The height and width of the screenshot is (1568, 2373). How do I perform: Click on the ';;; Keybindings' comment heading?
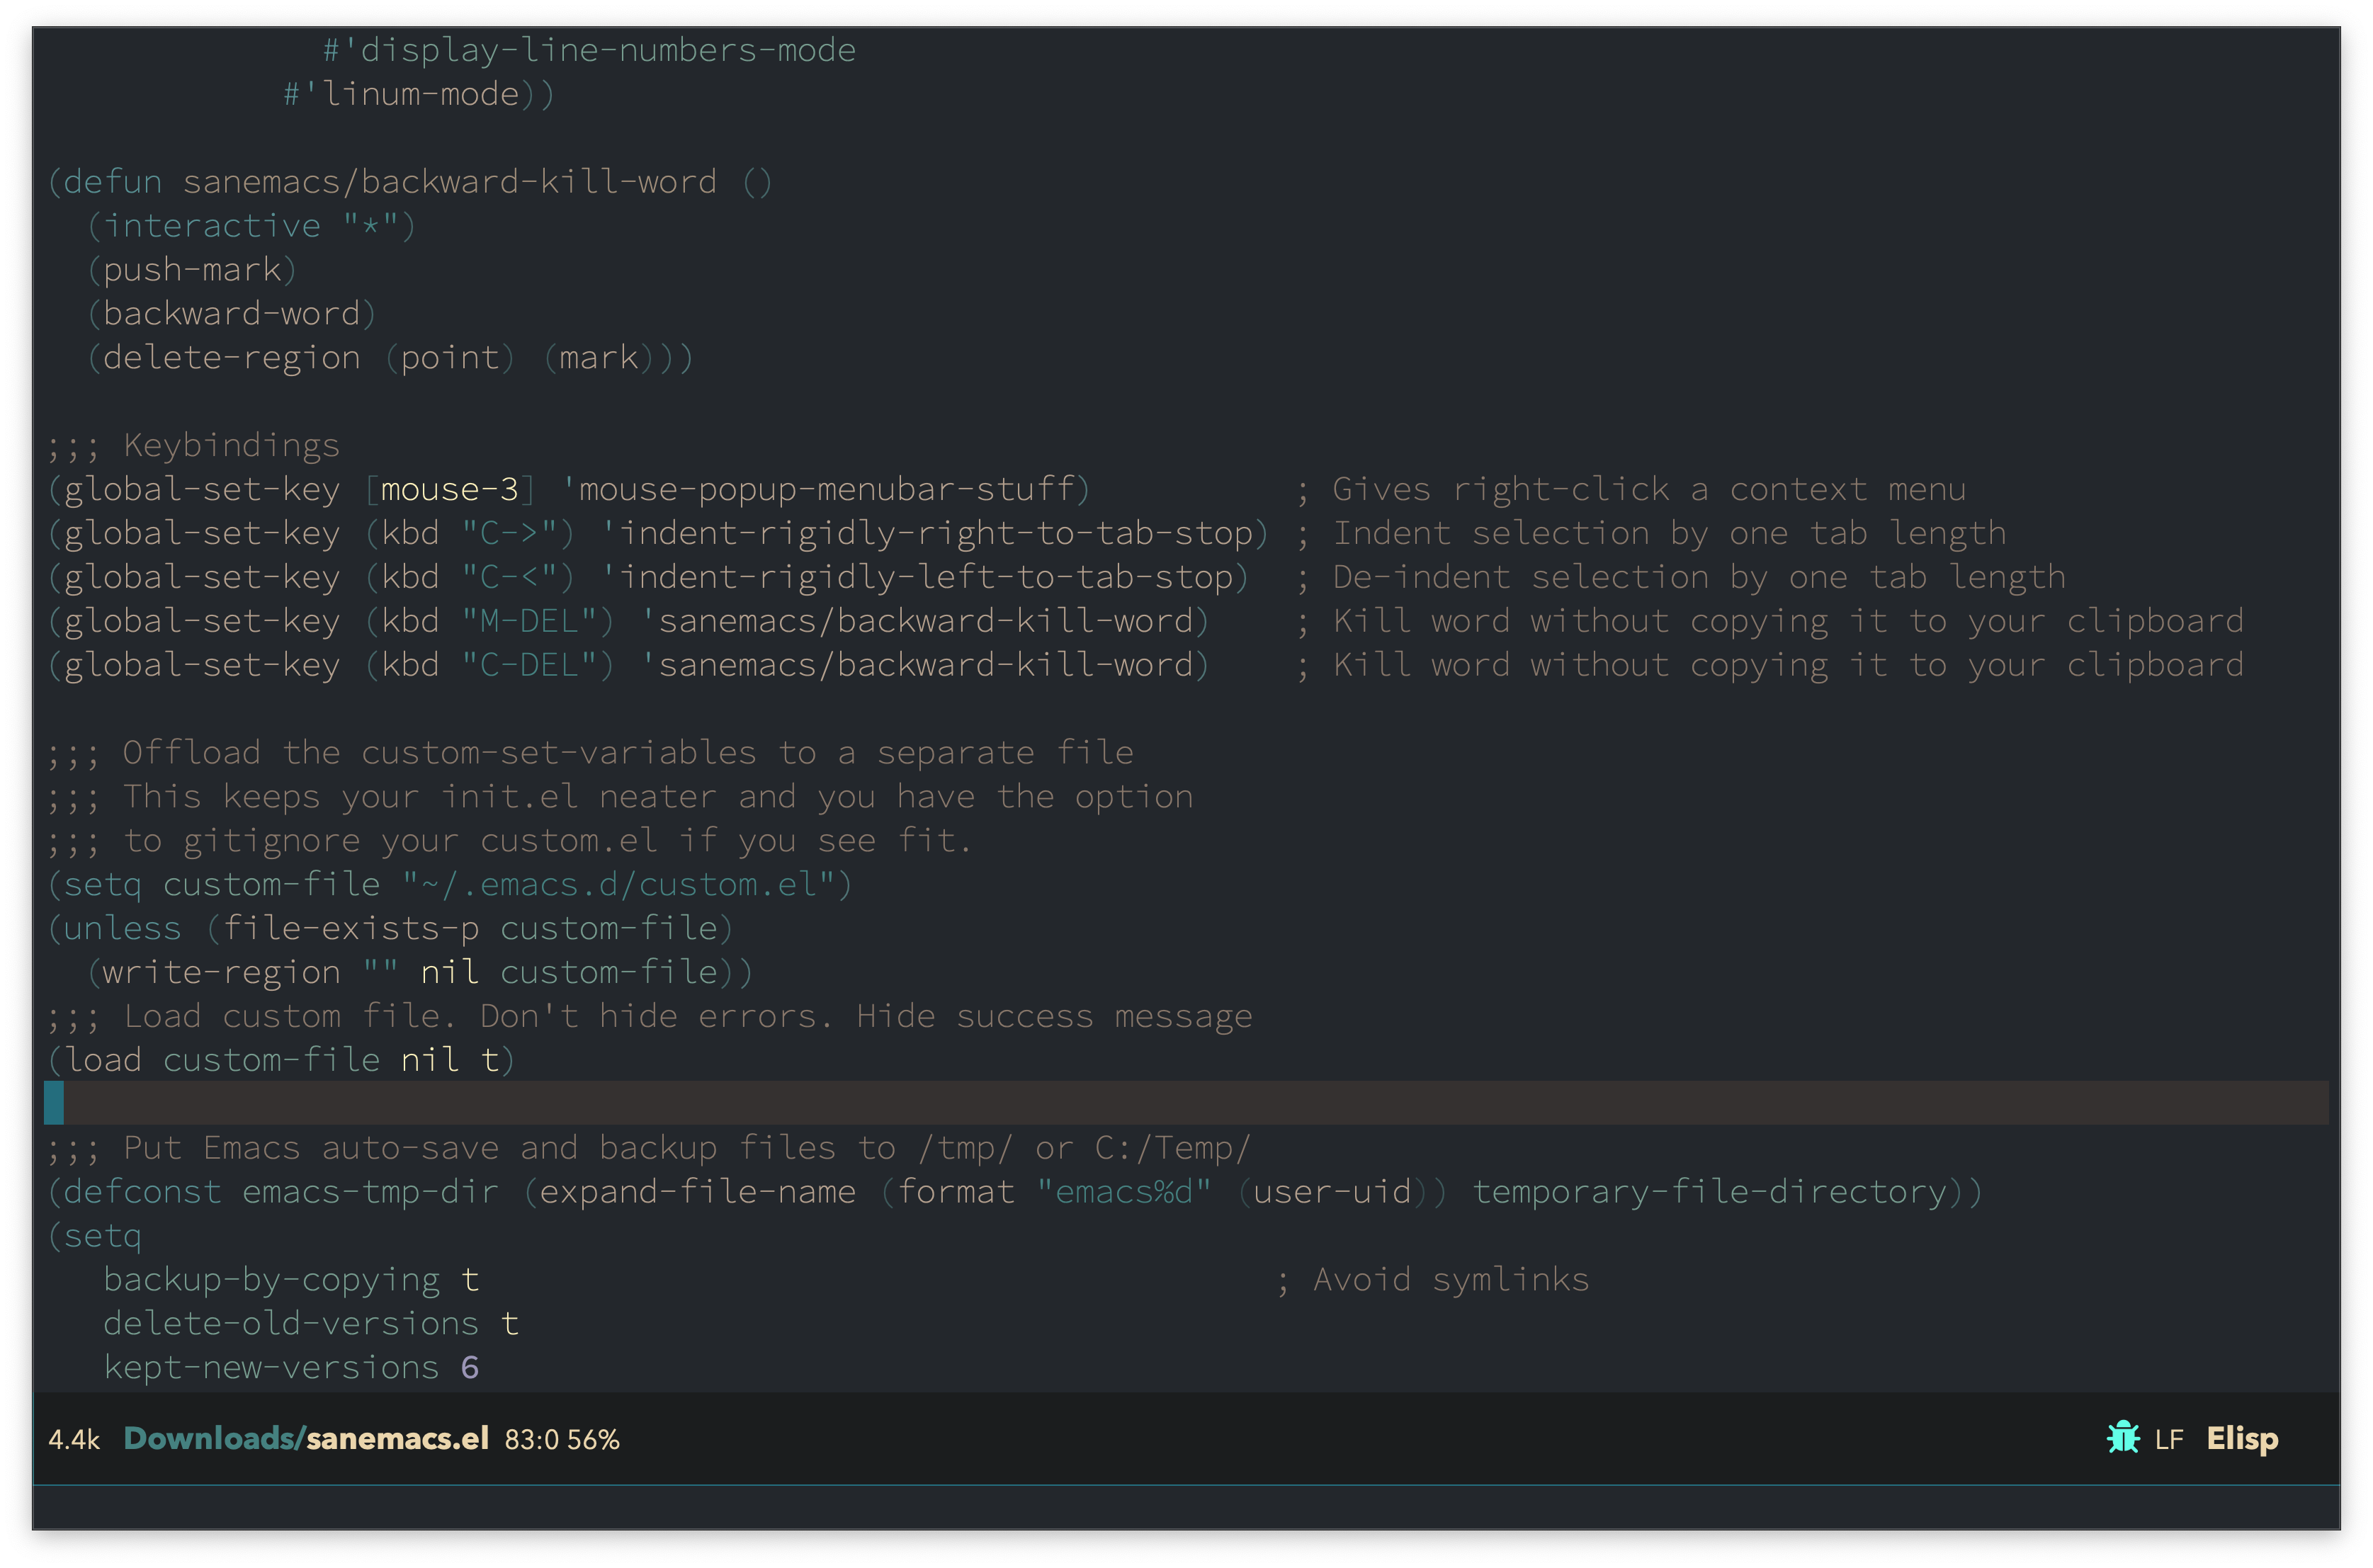[194, 445]
